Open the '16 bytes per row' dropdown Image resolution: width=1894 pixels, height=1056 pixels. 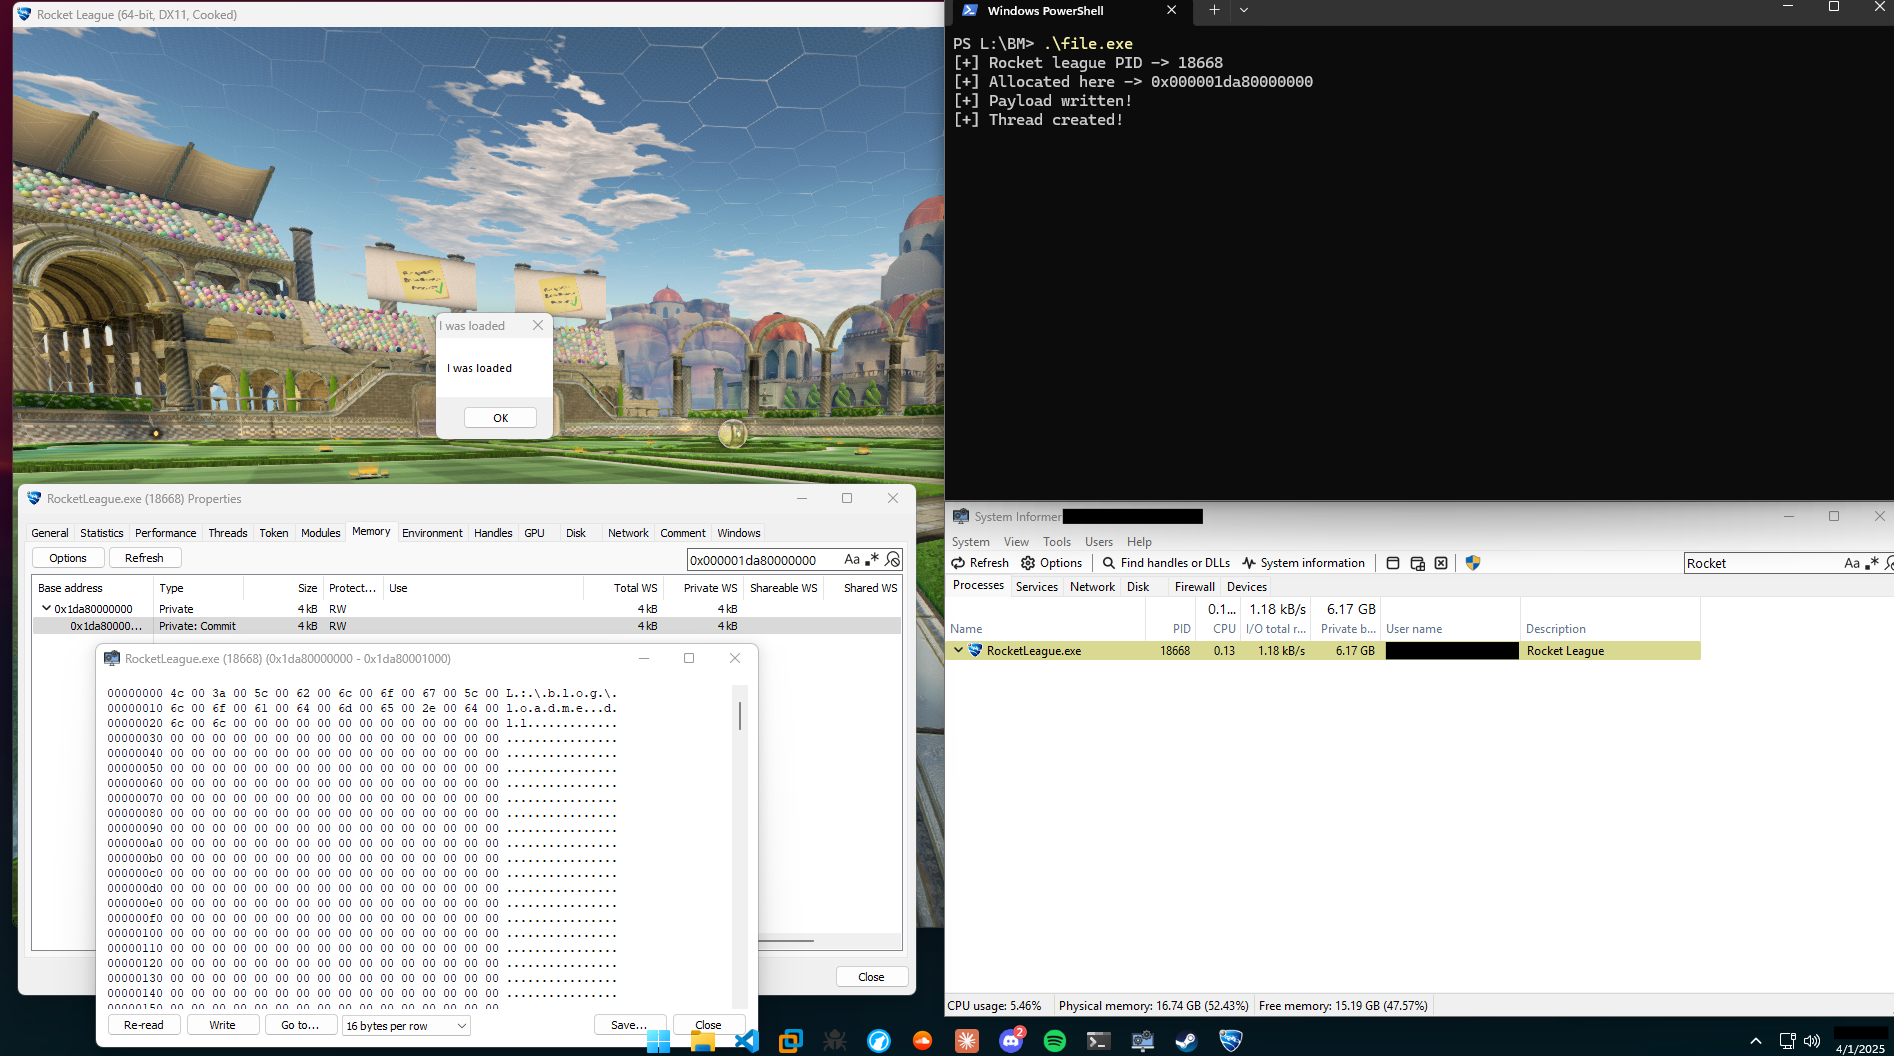pyautogui.click(x=406, y=1026)
